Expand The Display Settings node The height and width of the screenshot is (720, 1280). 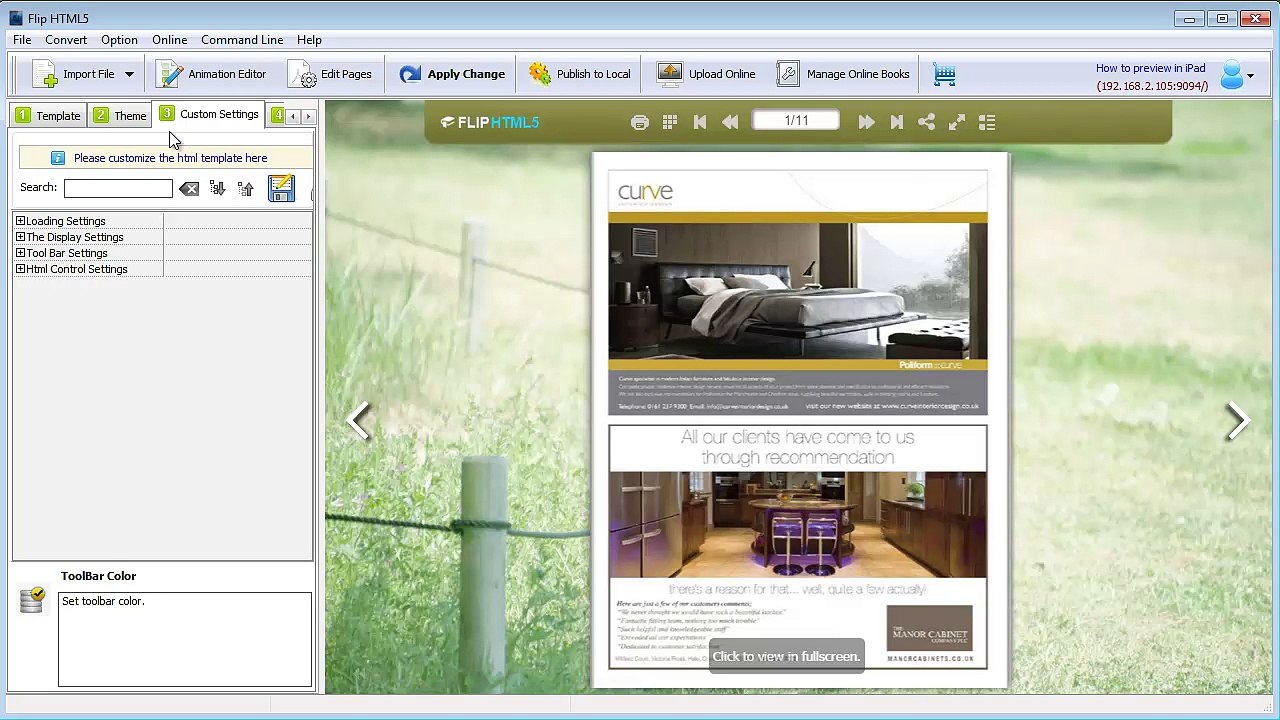(20, 237)
